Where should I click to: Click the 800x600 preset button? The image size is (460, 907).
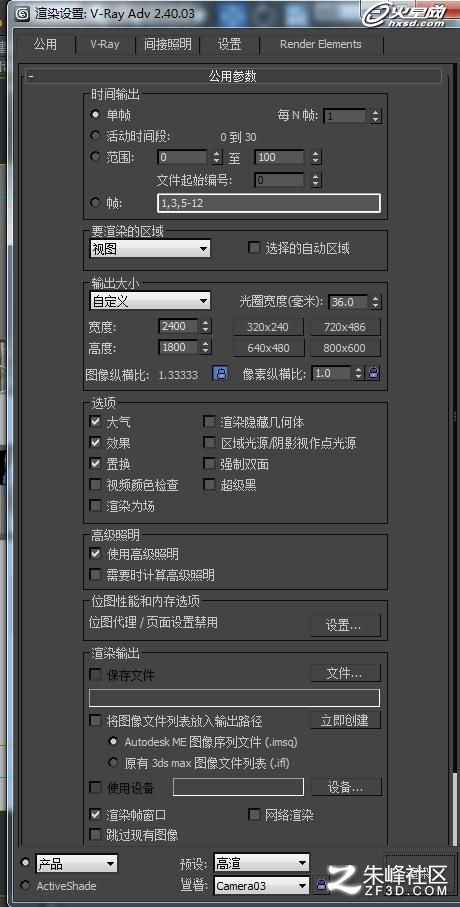(x=345, y=348)
